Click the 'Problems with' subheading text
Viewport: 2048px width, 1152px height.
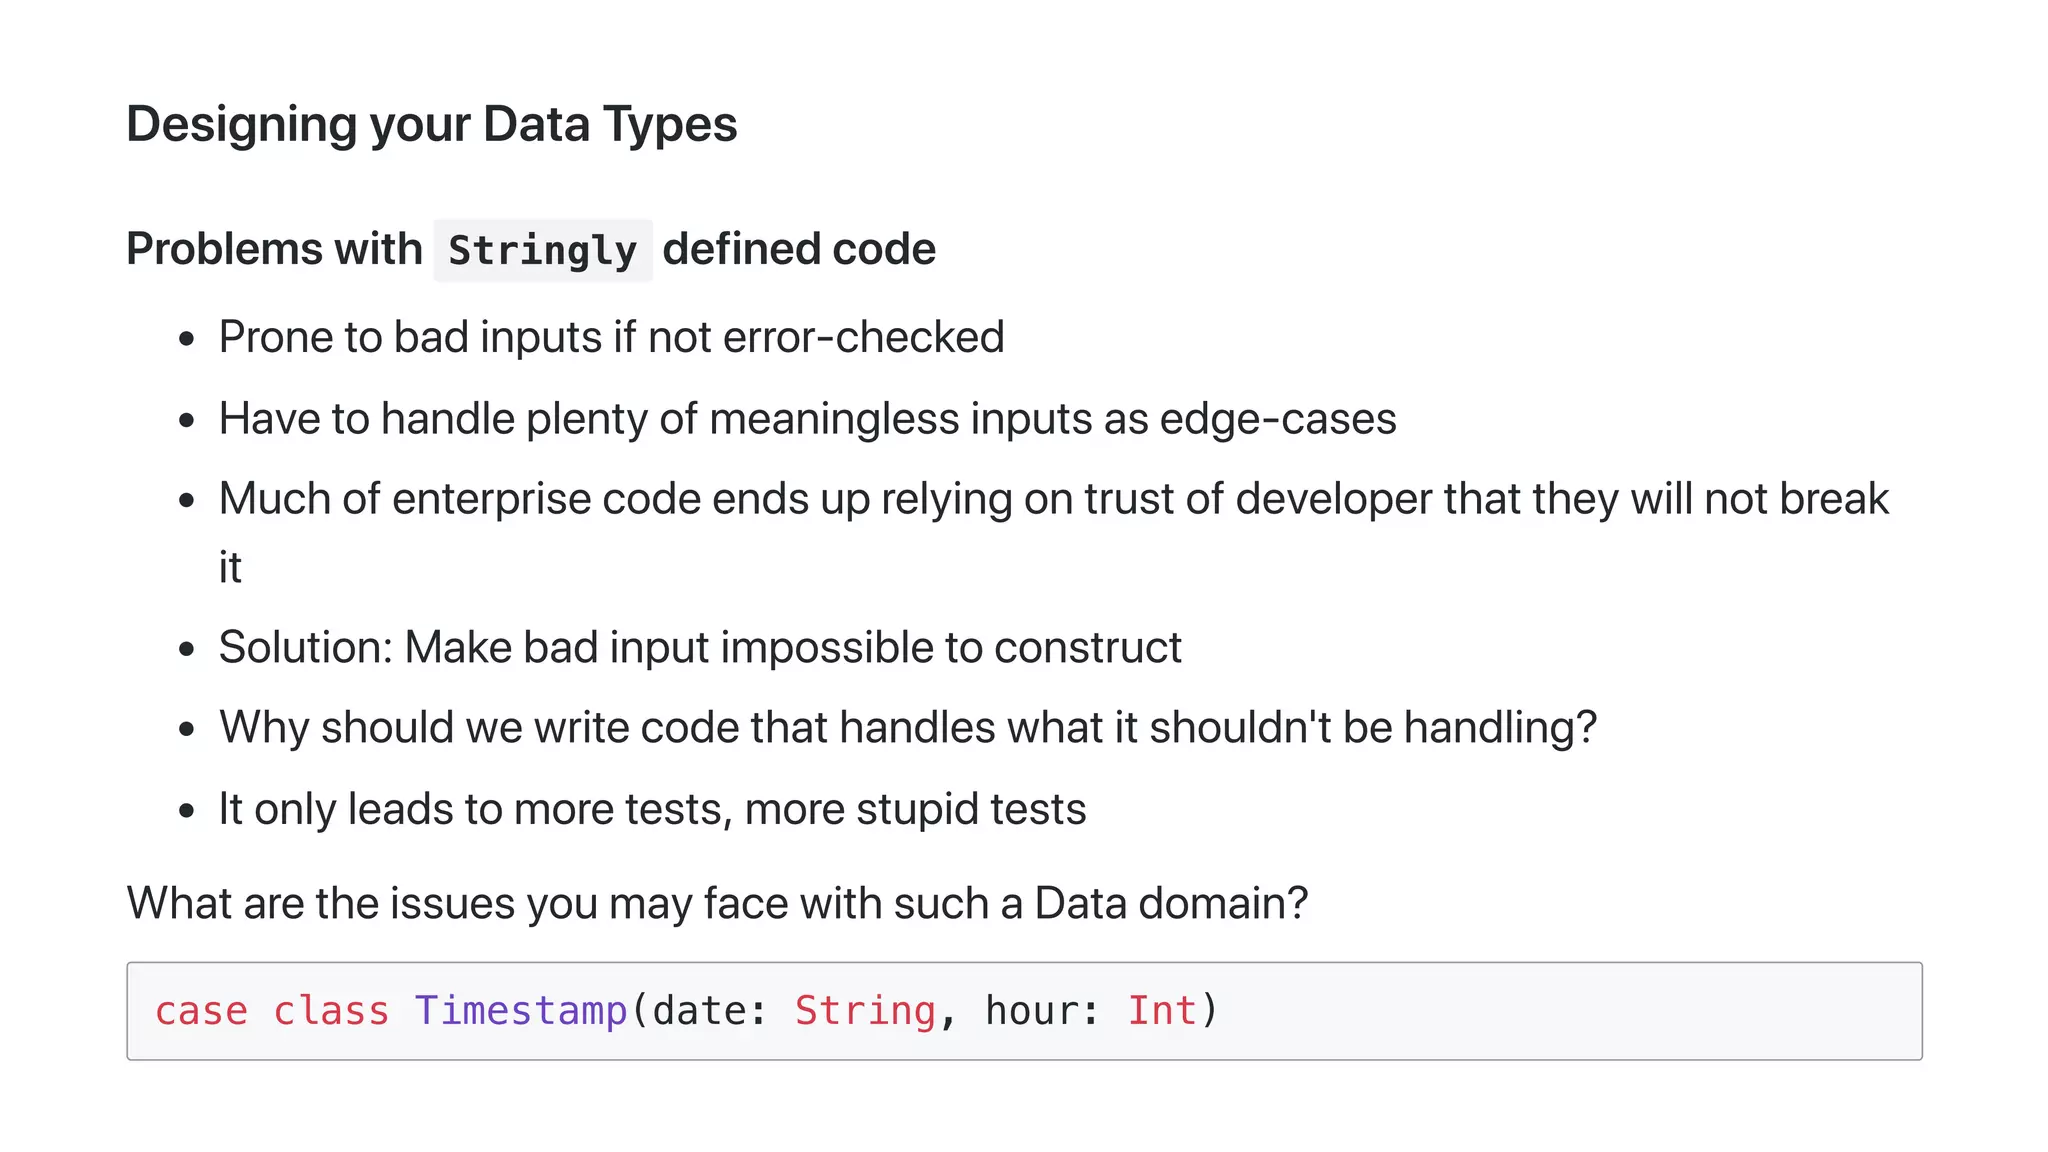pos(274,249)
